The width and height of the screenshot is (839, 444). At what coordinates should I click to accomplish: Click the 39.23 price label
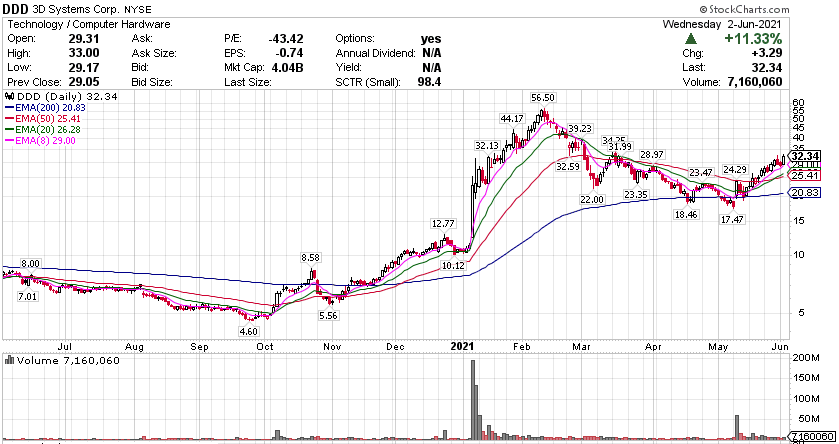579,128
